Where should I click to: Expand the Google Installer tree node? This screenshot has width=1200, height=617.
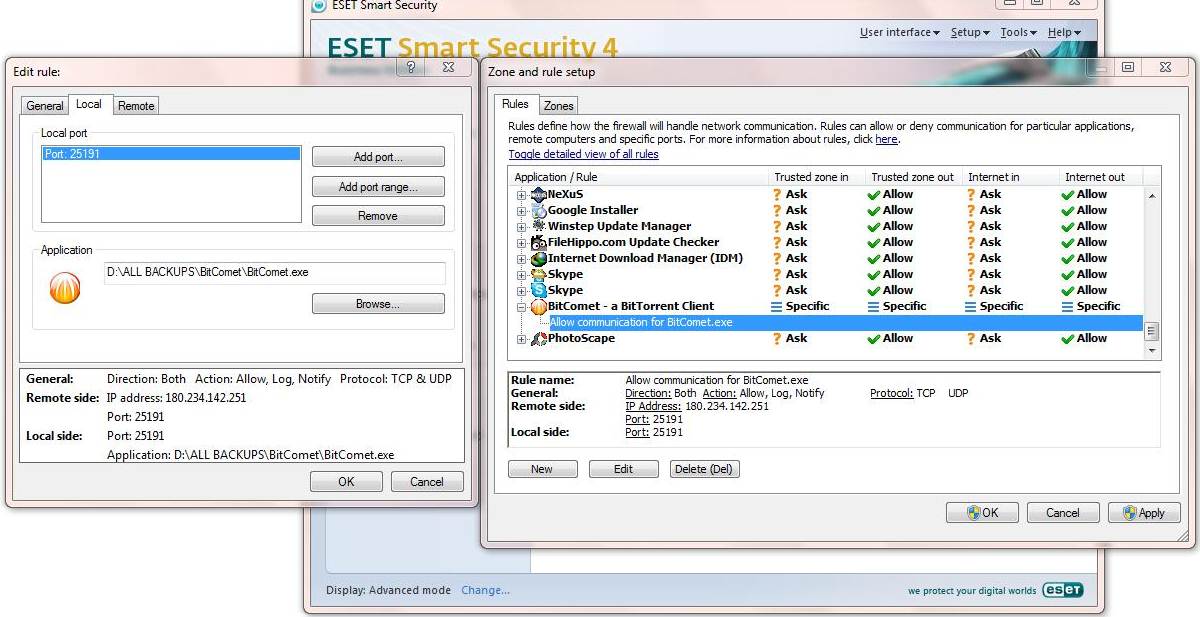click(521, 211)
